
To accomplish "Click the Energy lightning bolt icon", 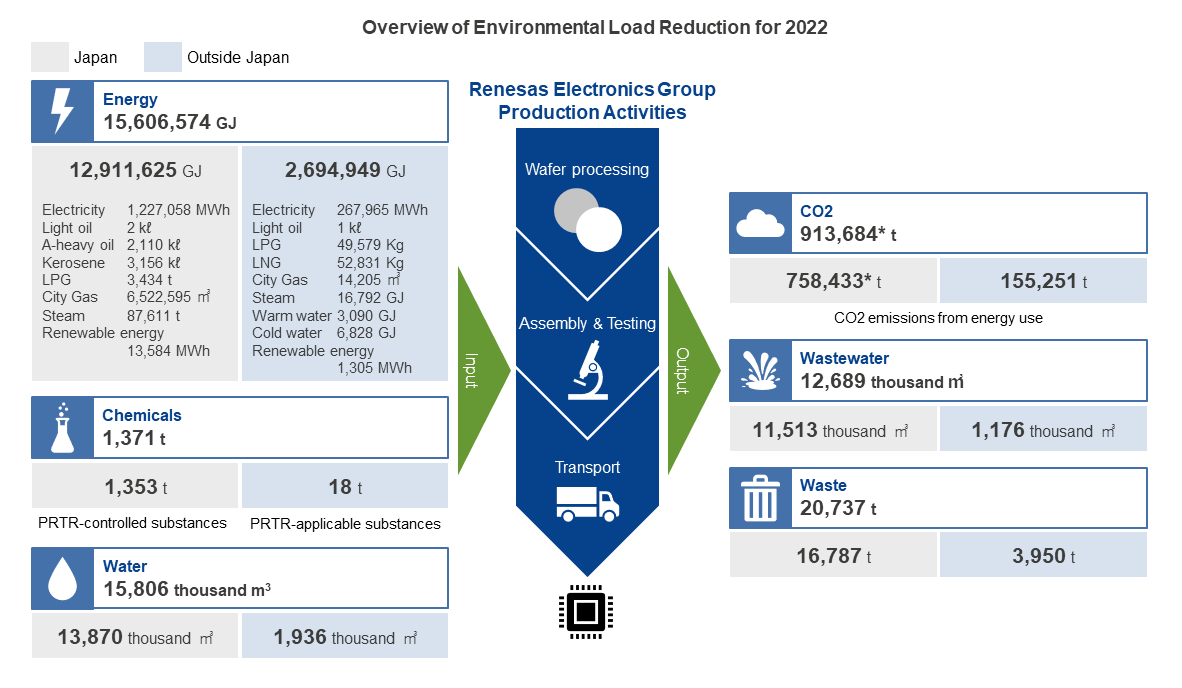I will [62, 112].
